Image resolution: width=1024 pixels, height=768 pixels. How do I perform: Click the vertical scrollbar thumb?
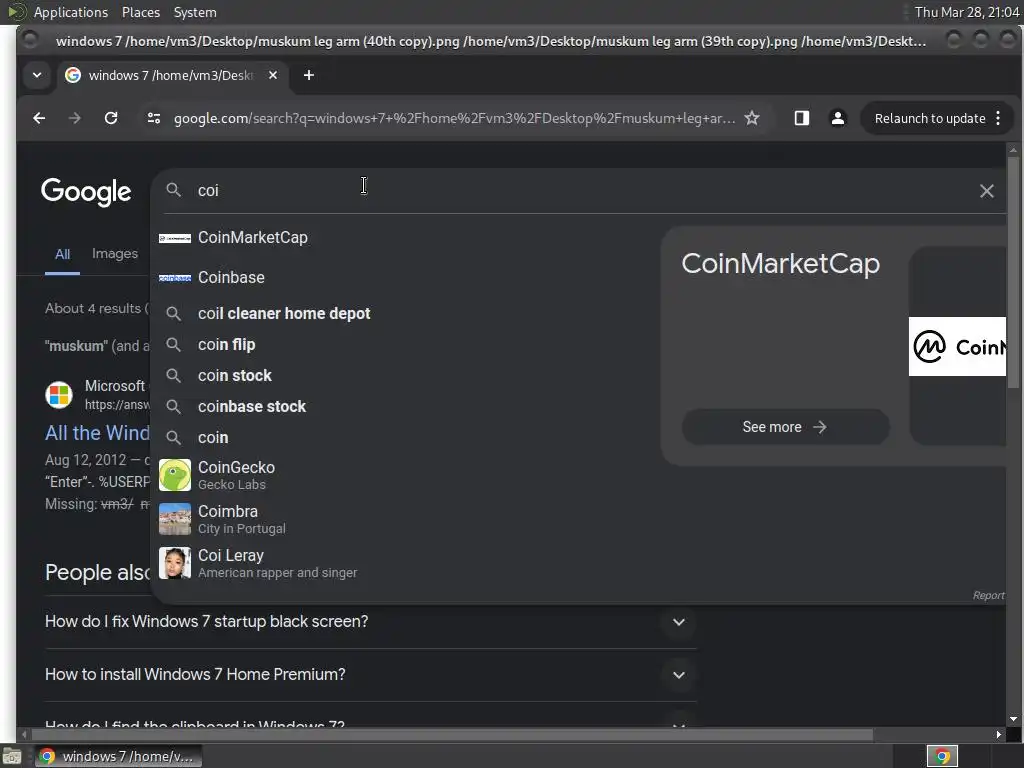(1014, 272)
